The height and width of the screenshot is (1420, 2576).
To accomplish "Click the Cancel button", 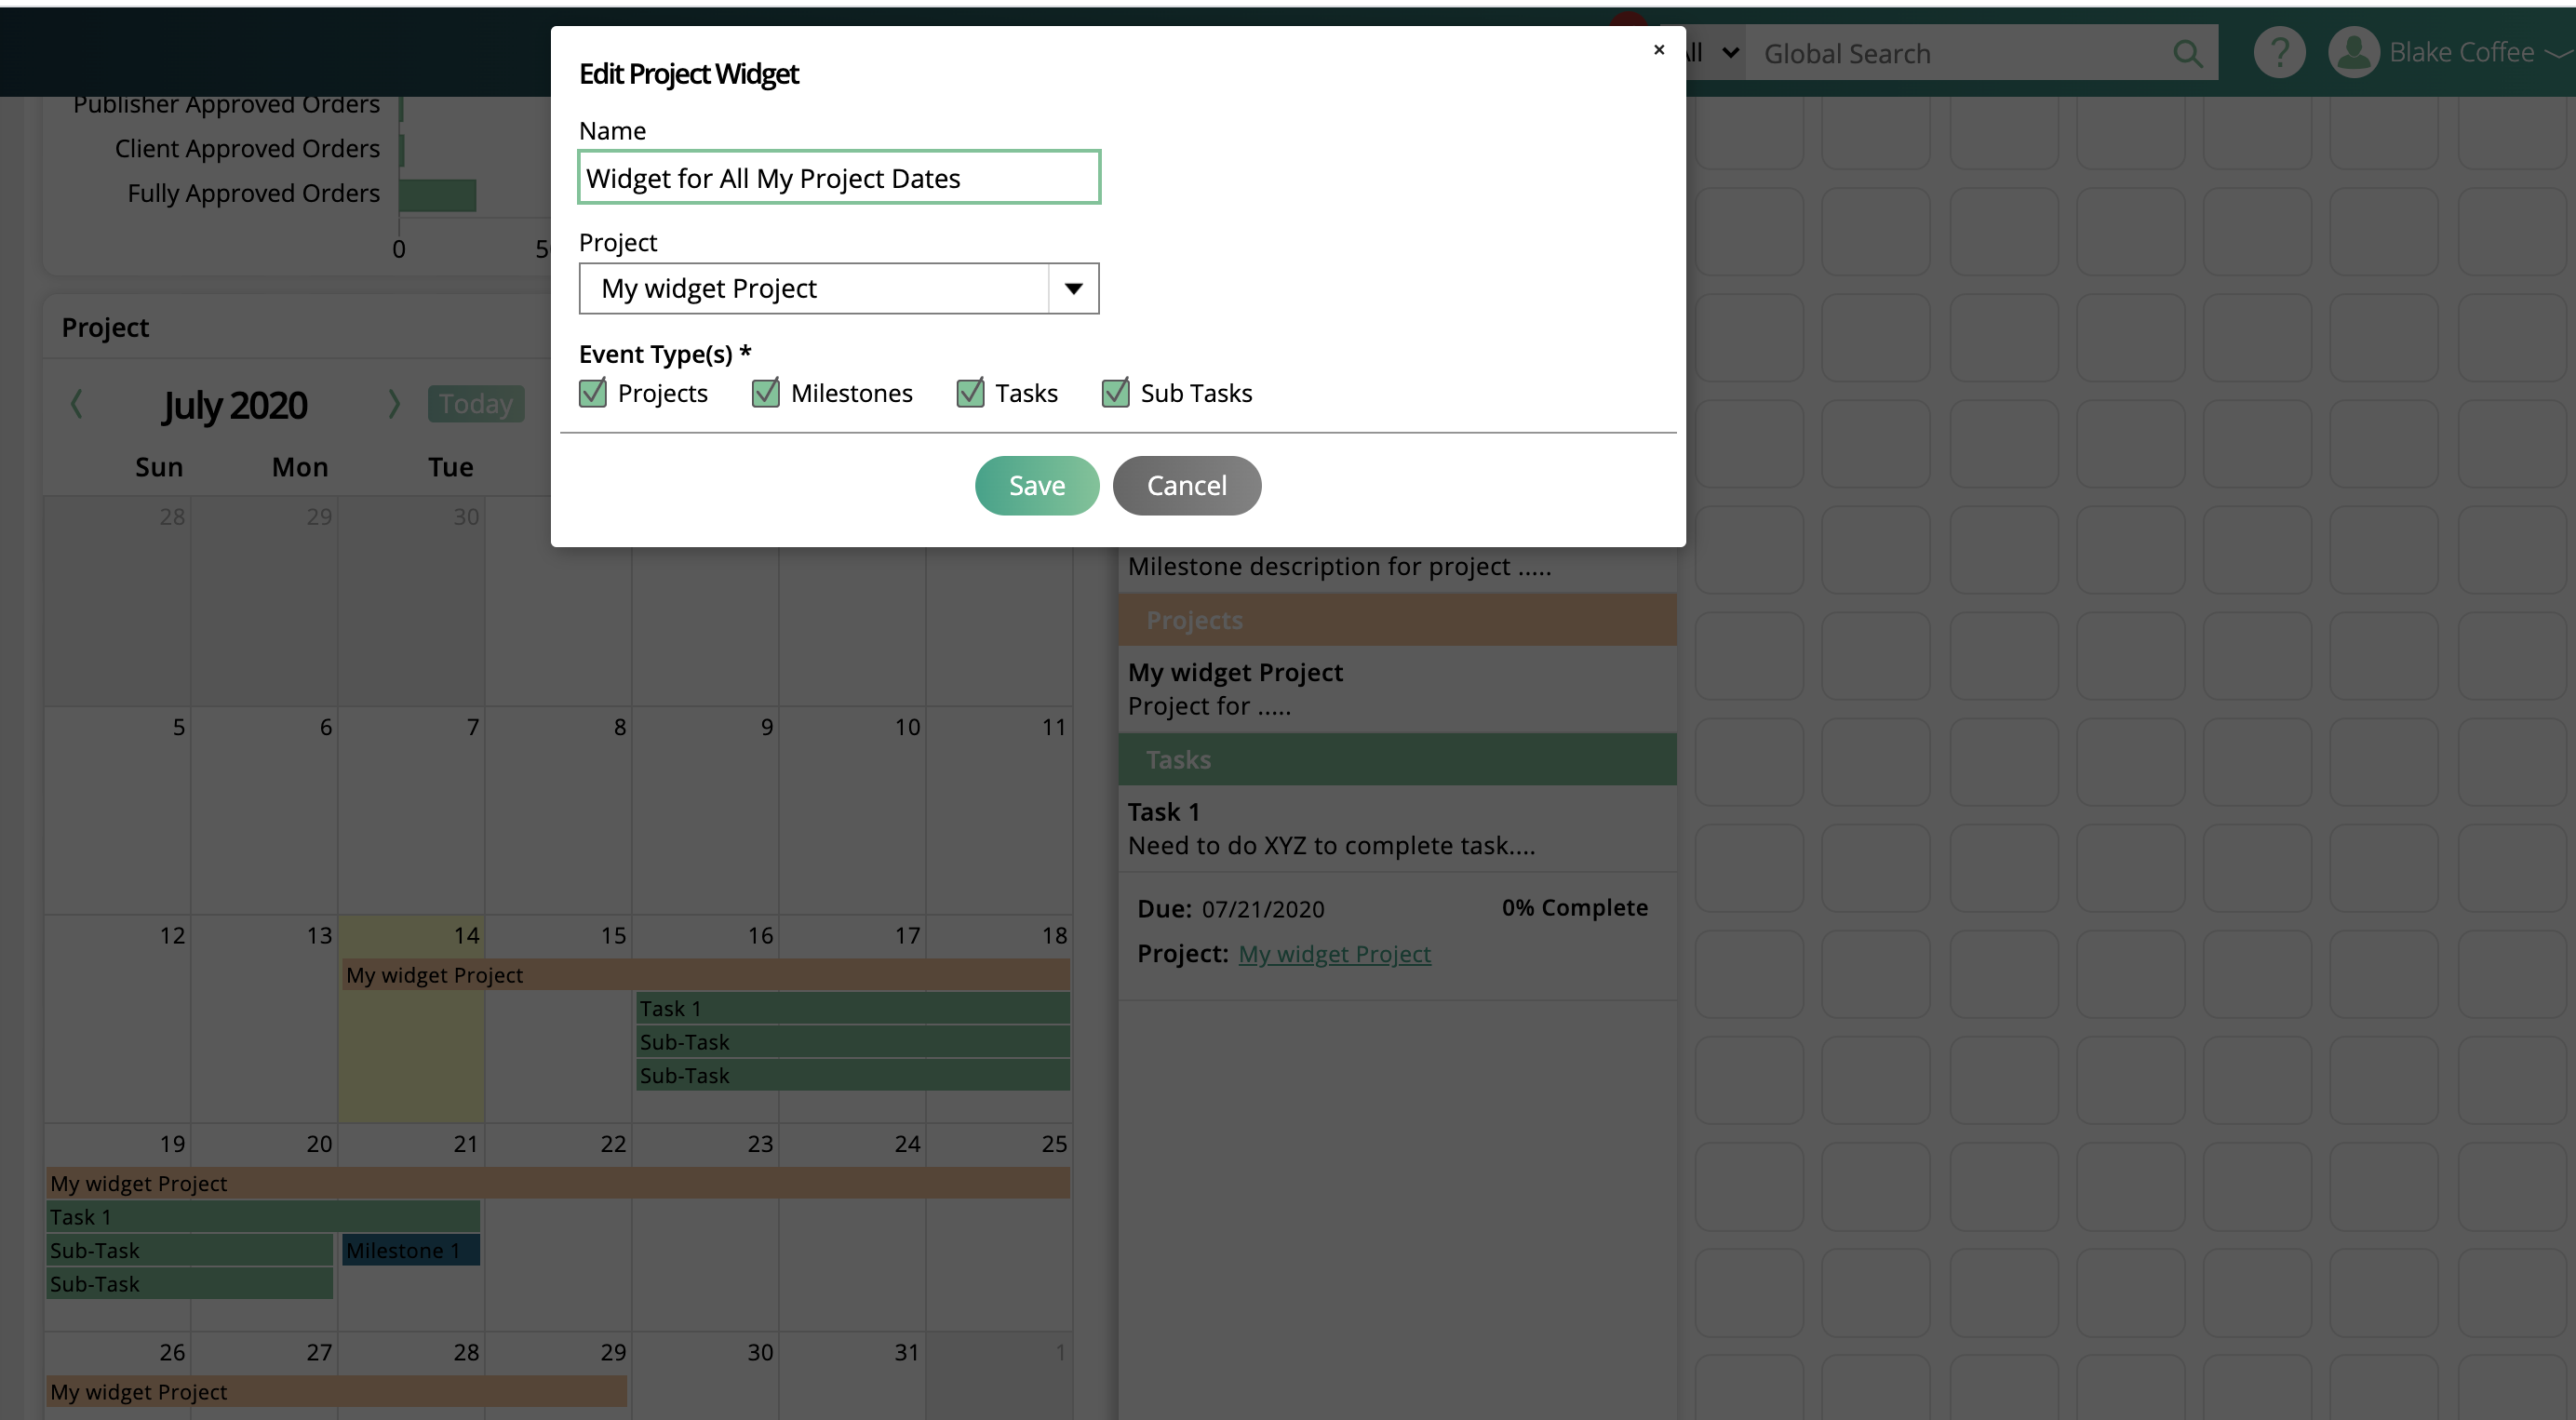I will [1187, 486].
